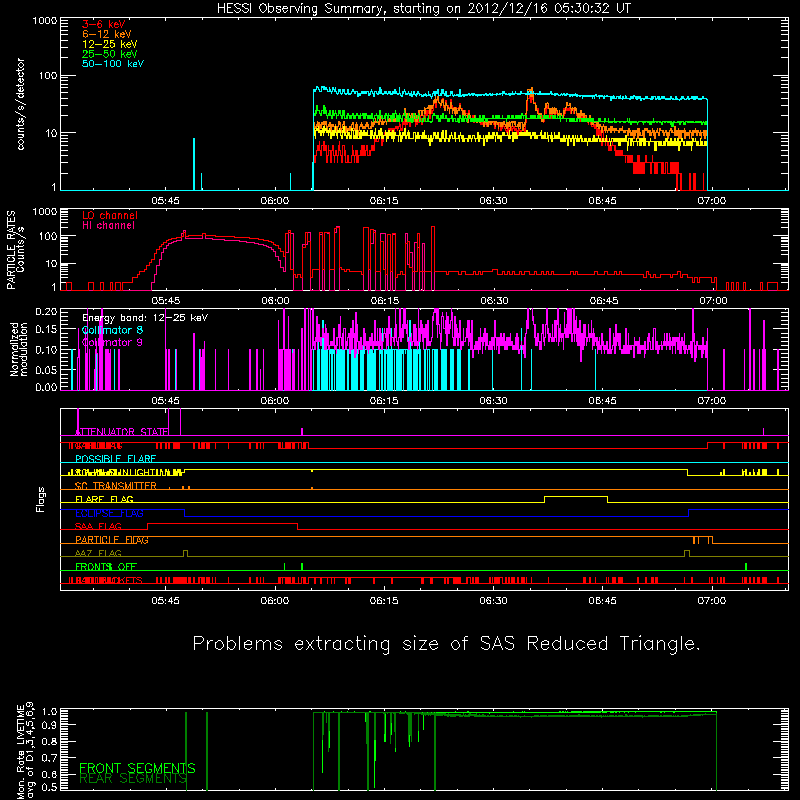This screenshot has height=800, width=800.
Task: Click the '06:30' time label under the particle rates plot
Action: coord(494,301)
